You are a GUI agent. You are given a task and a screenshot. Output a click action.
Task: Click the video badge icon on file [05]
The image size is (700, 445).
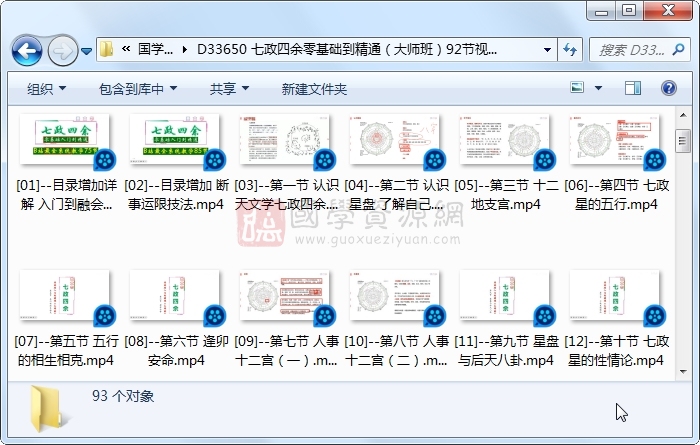tap(545, 160)
